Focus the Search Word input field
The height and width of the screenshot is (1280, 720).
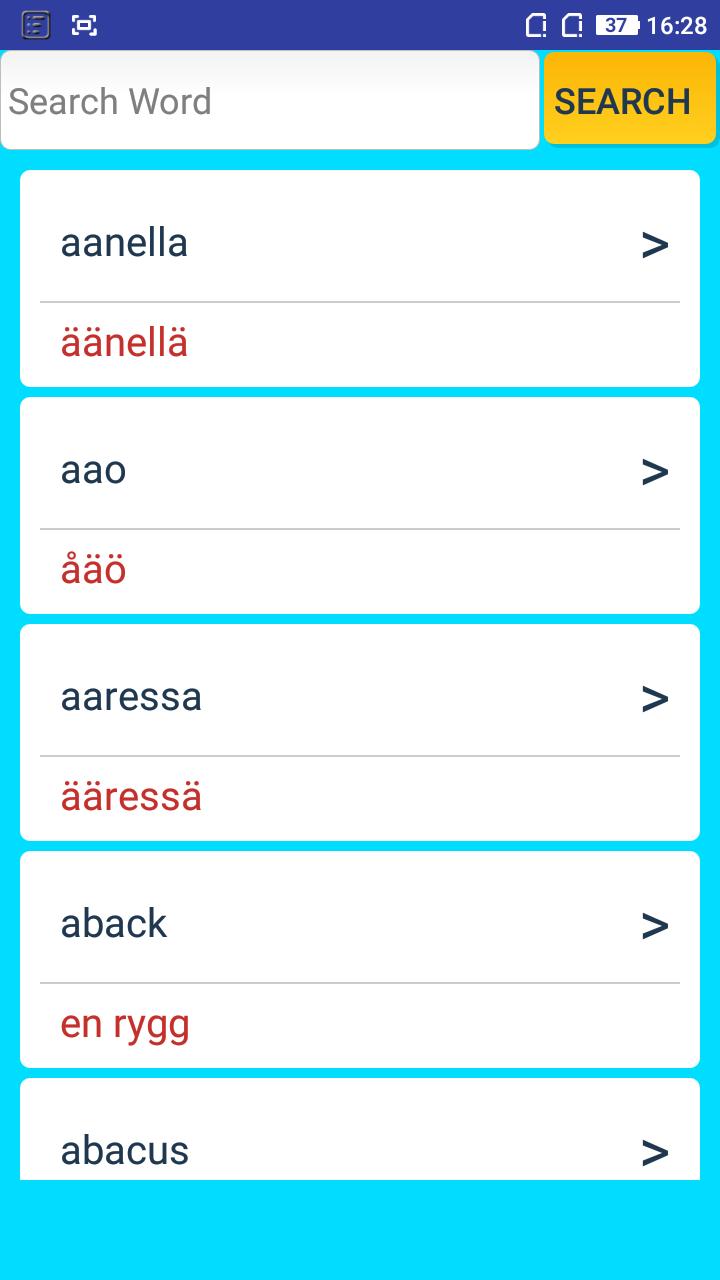point(270,100)
